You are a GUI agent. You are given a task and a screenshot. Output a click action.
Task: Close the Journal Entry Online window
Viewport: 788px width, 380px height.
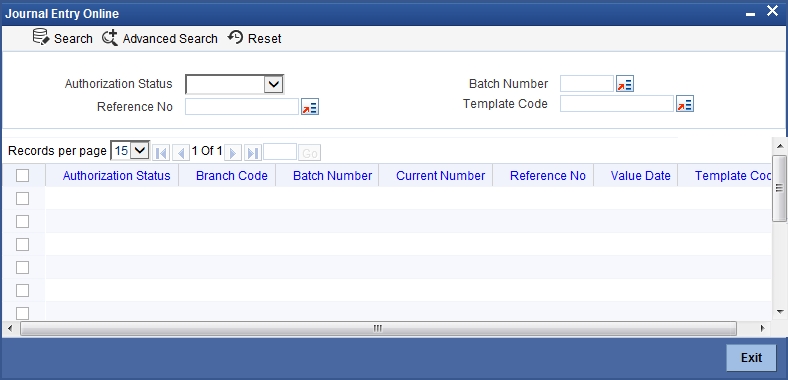pyautogui.click(x=772, y=11)
